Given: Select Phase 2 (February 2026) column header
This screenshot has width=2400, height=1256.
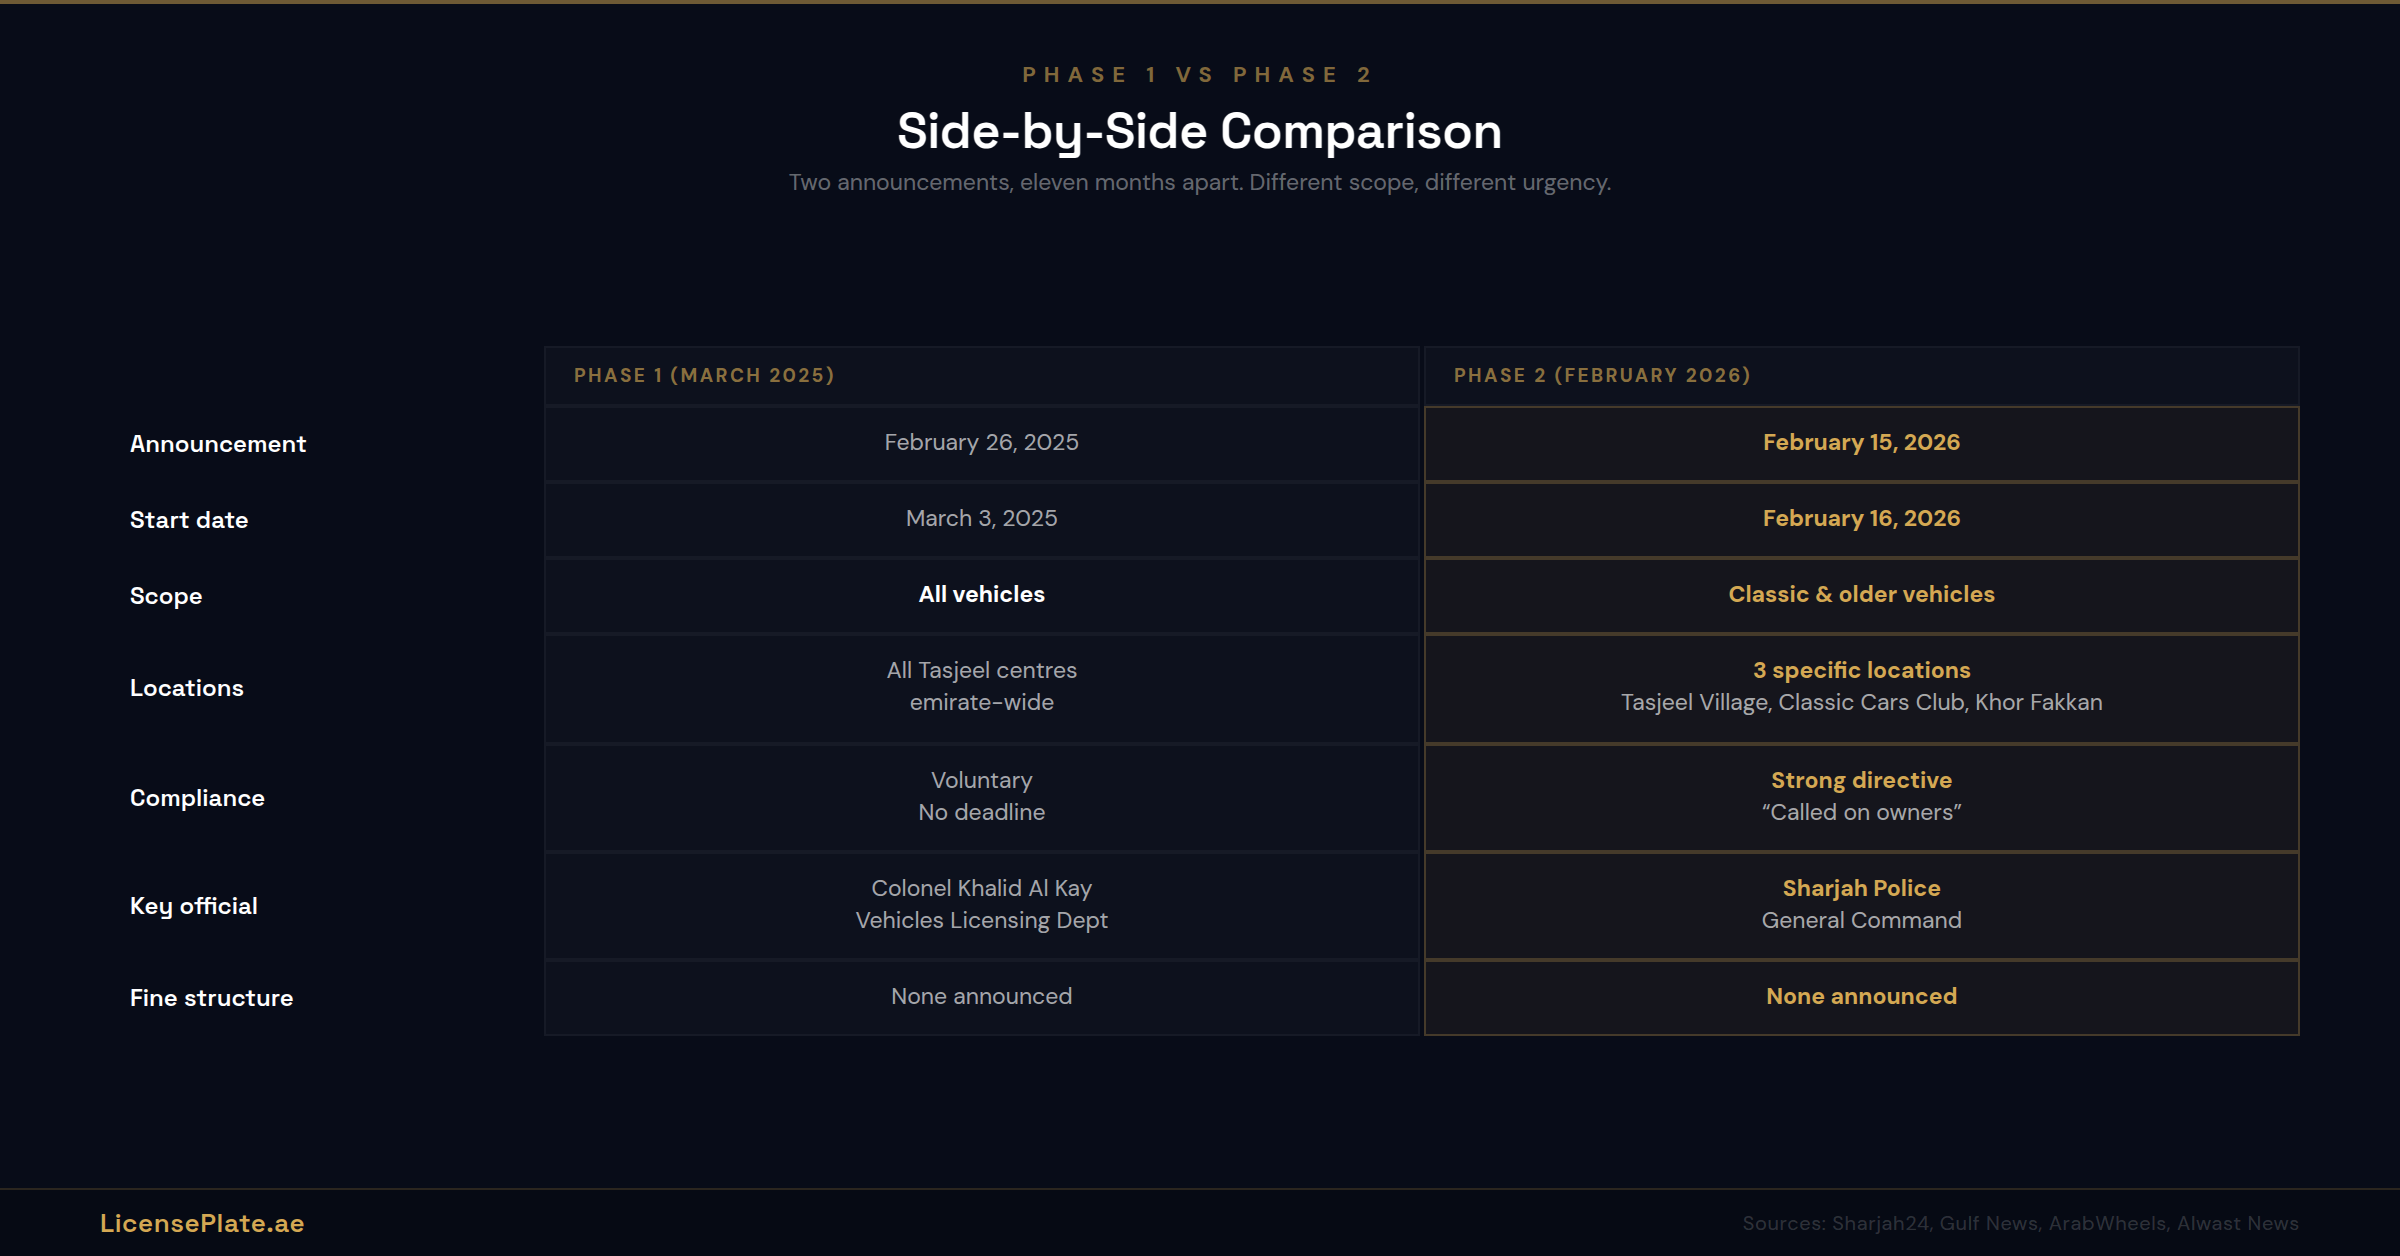Looking at the screenshot, I should 1602,375.
